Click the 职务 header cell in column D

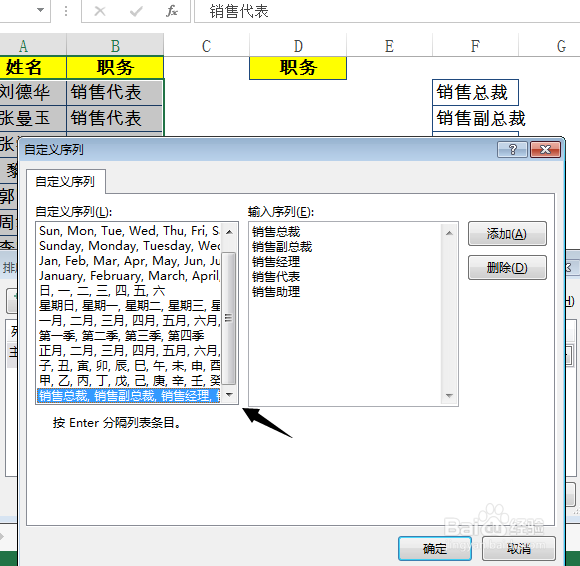pyautogui.click(x=298, y=68)
